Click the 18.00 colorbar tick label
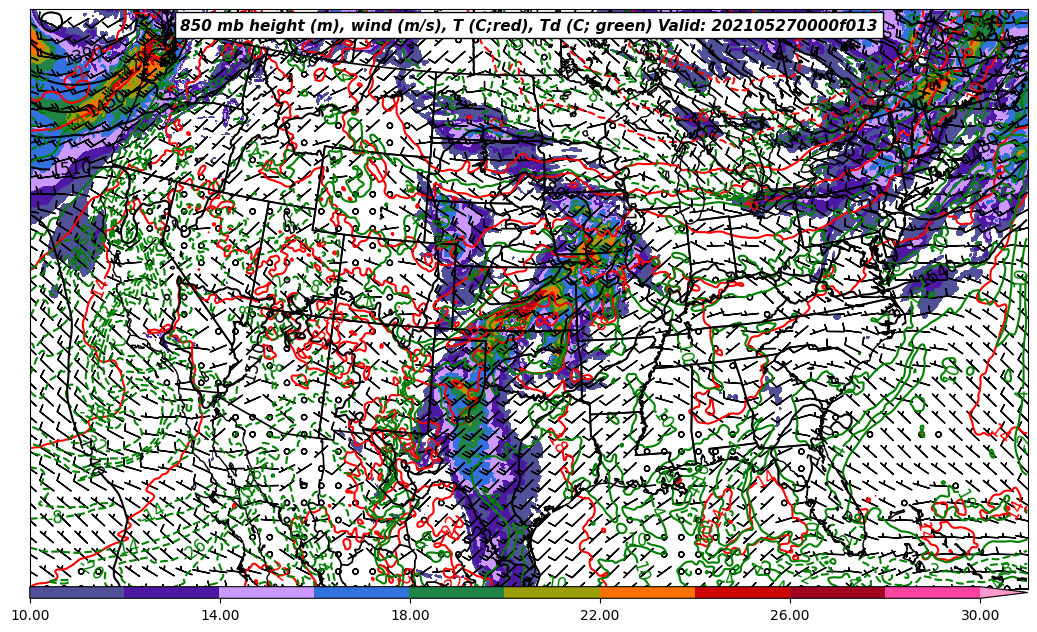Screen dimensions: 1037x632 click(410, 615)
